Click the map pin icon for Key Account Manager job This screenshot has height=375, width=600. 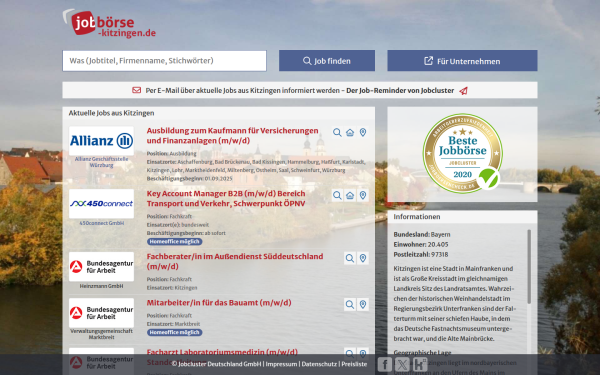tap(363, 195)
